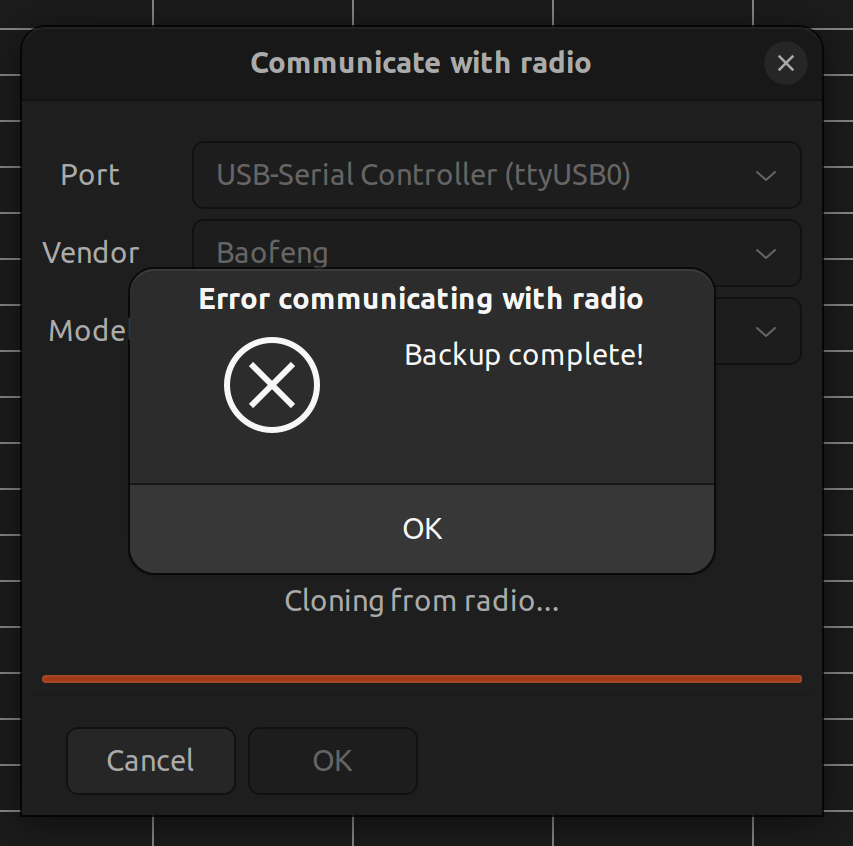853x846 pixels.
Task: Expand the Model dropdown chevron
Action: click(765, 331)
